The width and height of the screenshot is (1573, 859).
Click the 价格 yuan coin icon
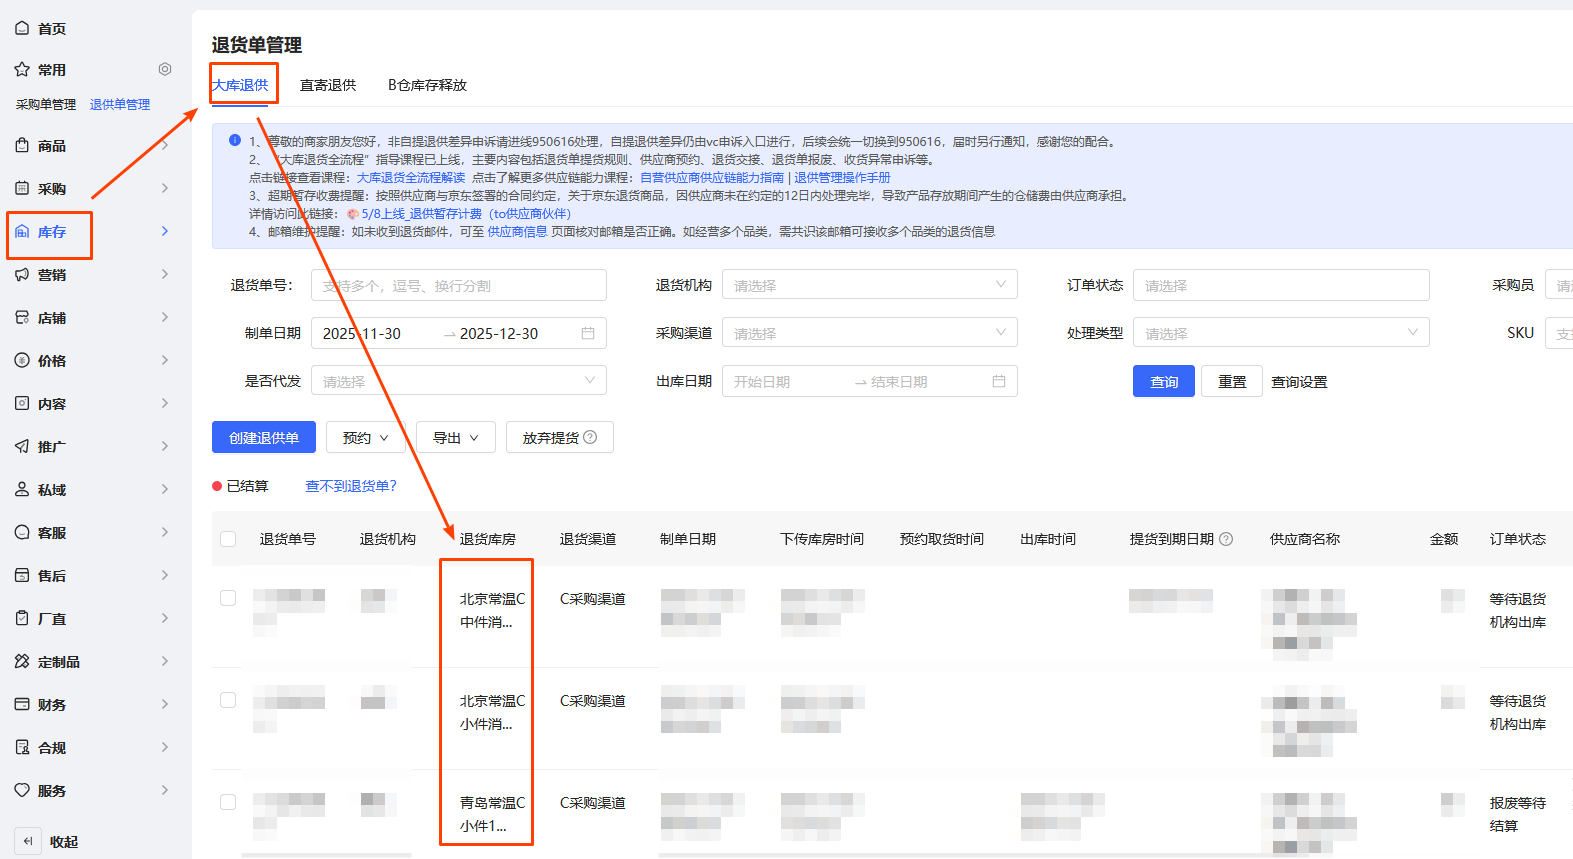tap(22, 361)
